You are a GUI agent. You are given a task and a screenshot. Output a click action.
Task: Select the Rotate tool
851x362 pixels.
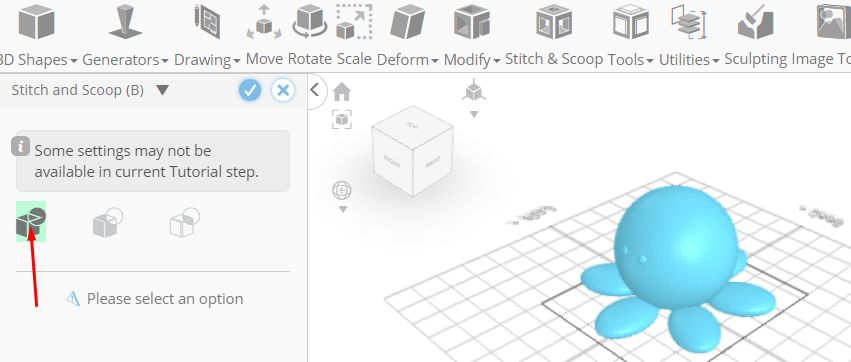(x=309, y=36)
